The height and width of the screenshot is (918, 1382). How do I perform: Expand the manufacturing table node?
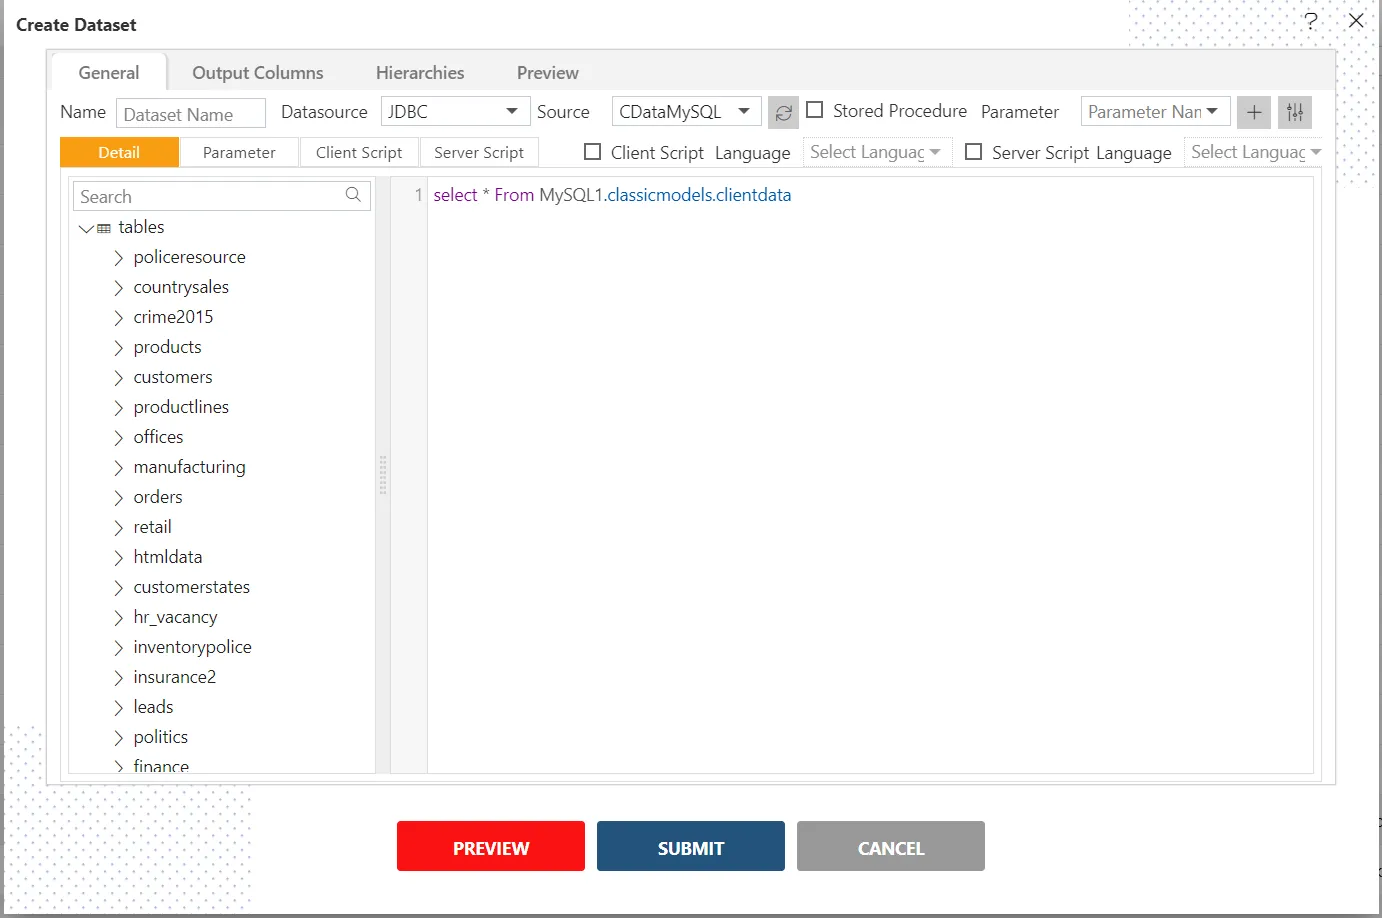[119, 468]
